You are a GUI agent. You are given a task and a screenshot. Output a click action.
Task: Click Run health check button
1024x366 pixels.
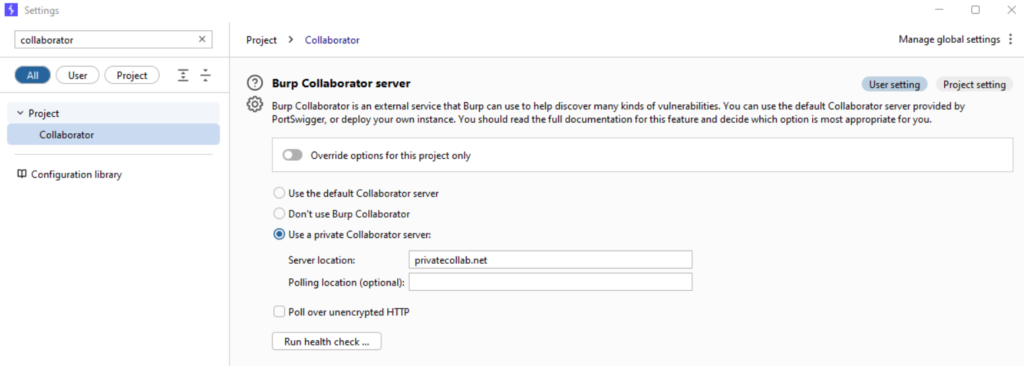click(327, 341)
